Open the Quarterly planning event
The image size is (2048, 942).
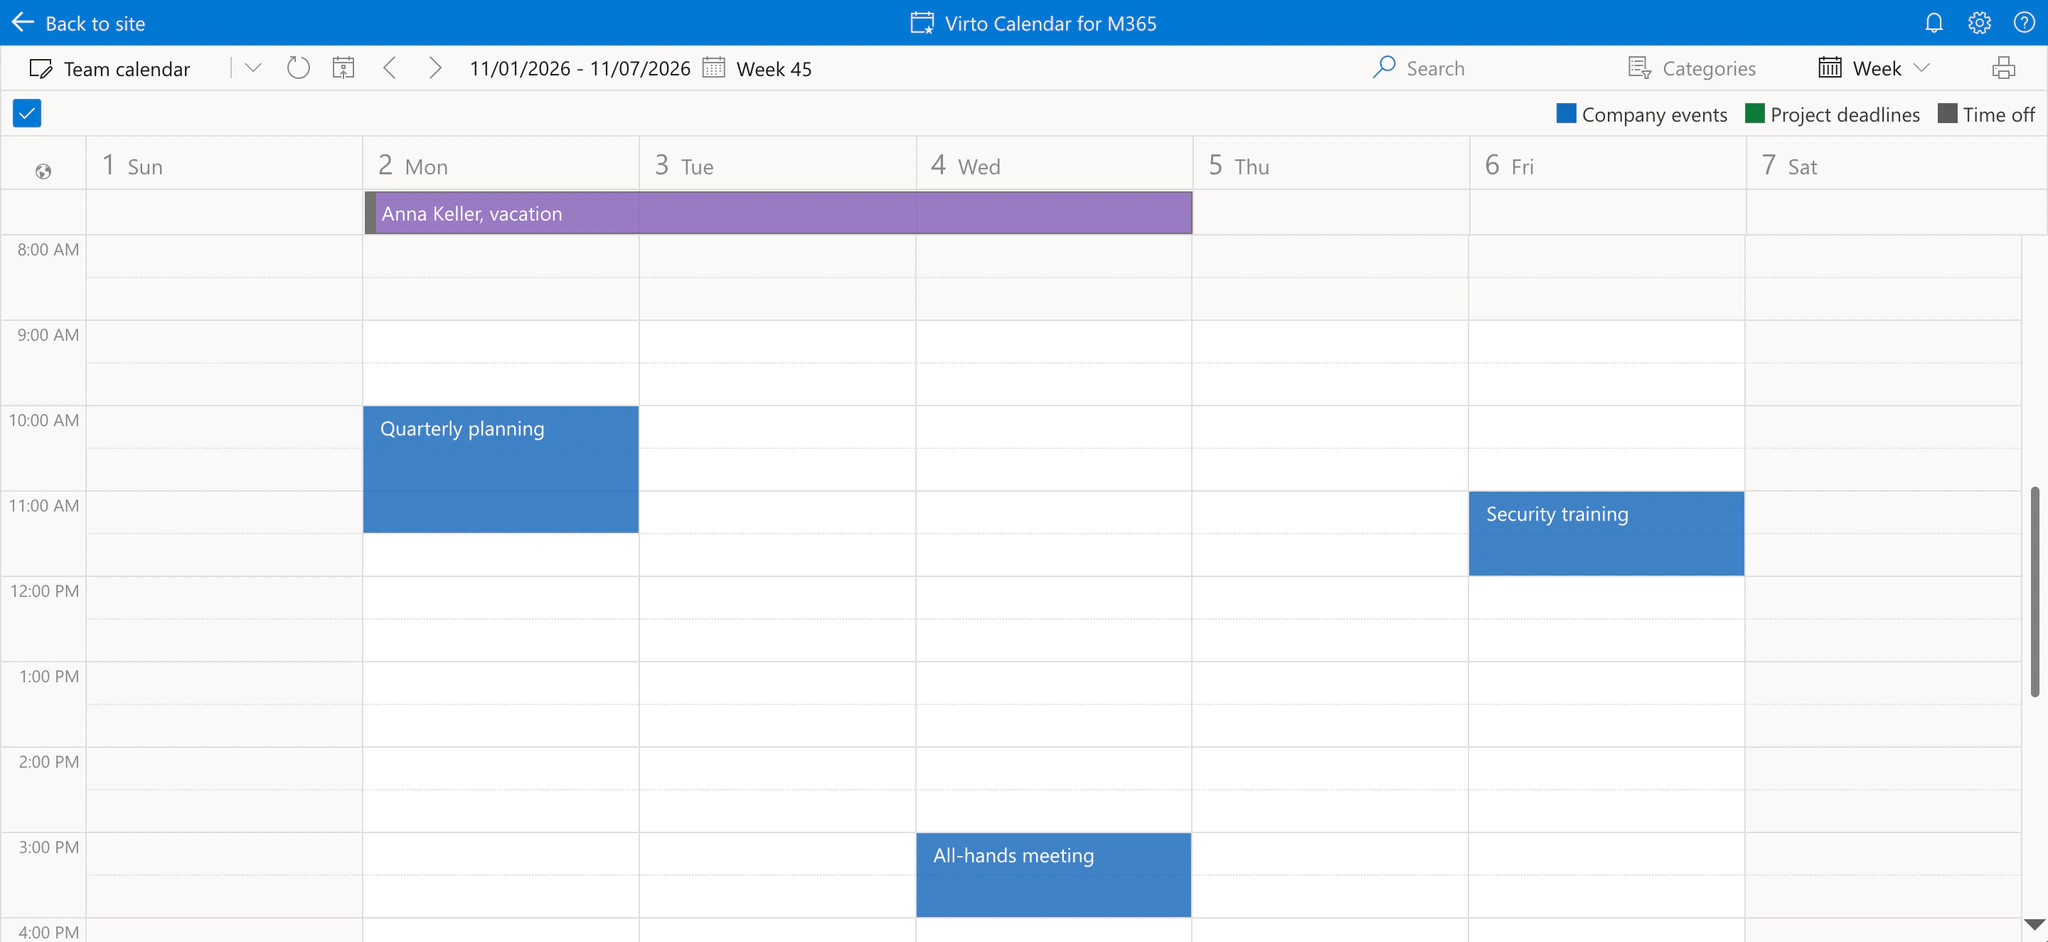coord(501,469)
